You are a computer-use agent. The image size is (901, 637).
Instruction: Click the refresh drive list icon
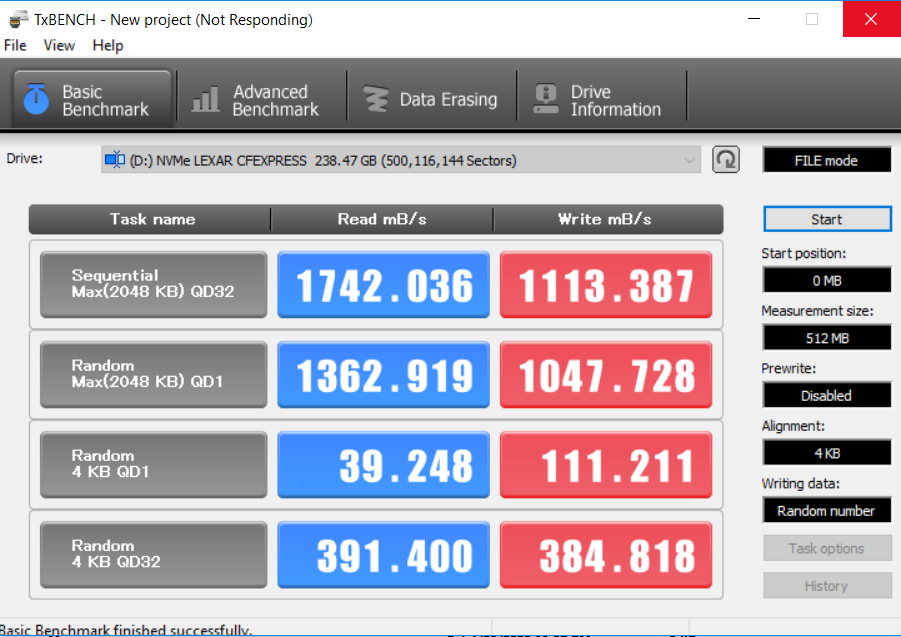(726, 160)
